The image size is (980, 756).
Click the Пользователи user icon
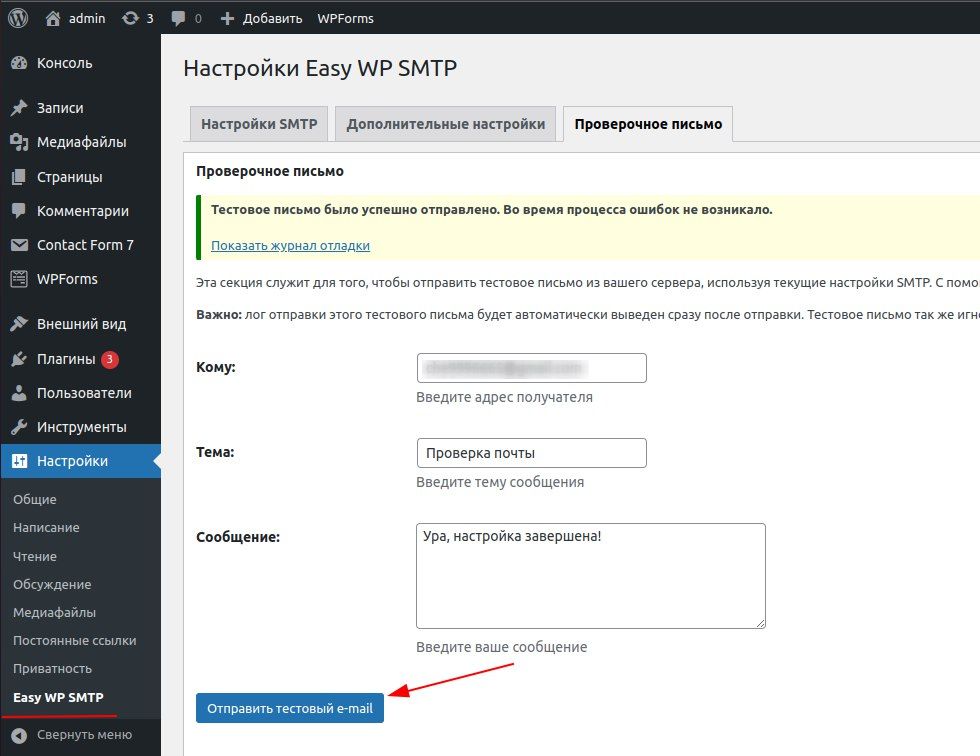pyautogui.click(x=19, y=393)
